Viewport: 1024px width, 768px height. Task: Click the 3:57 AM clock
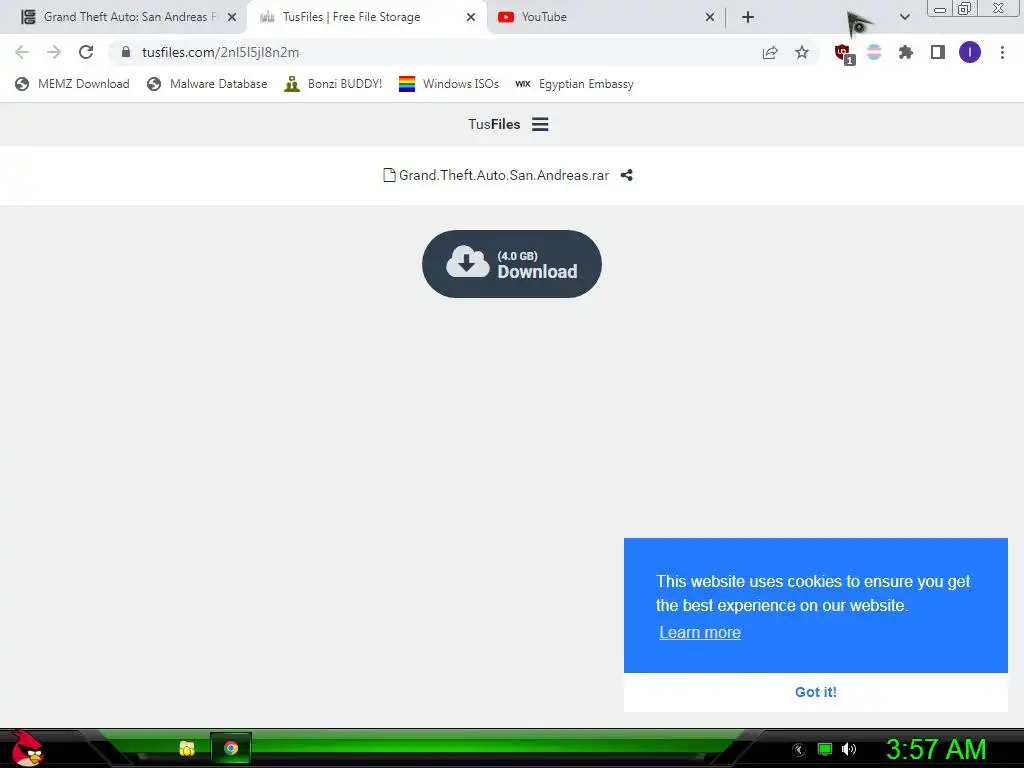click(936, 749)
